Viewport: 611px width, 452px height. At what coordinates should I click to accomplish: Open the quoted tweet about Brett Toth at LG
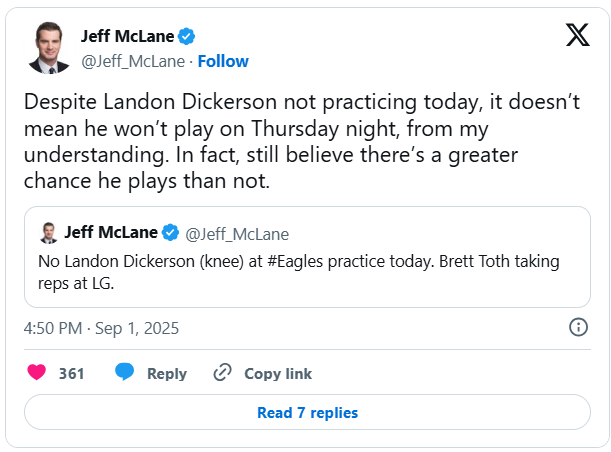coord(306,270)
